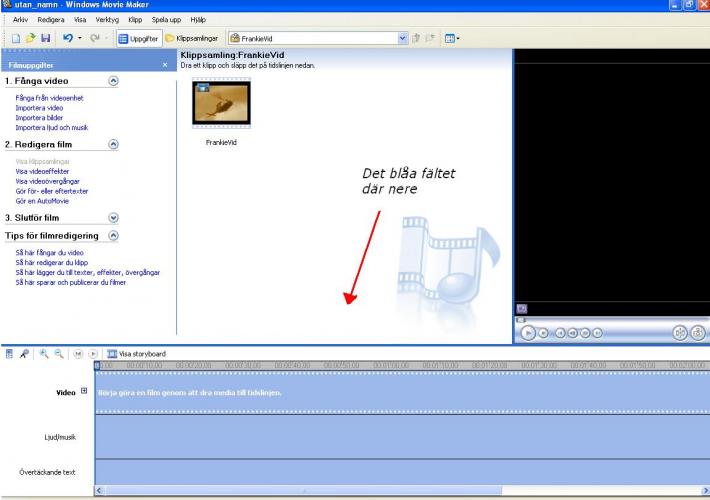Zoom out on the timeline with the magnifier minus icon

pos(60,353)
